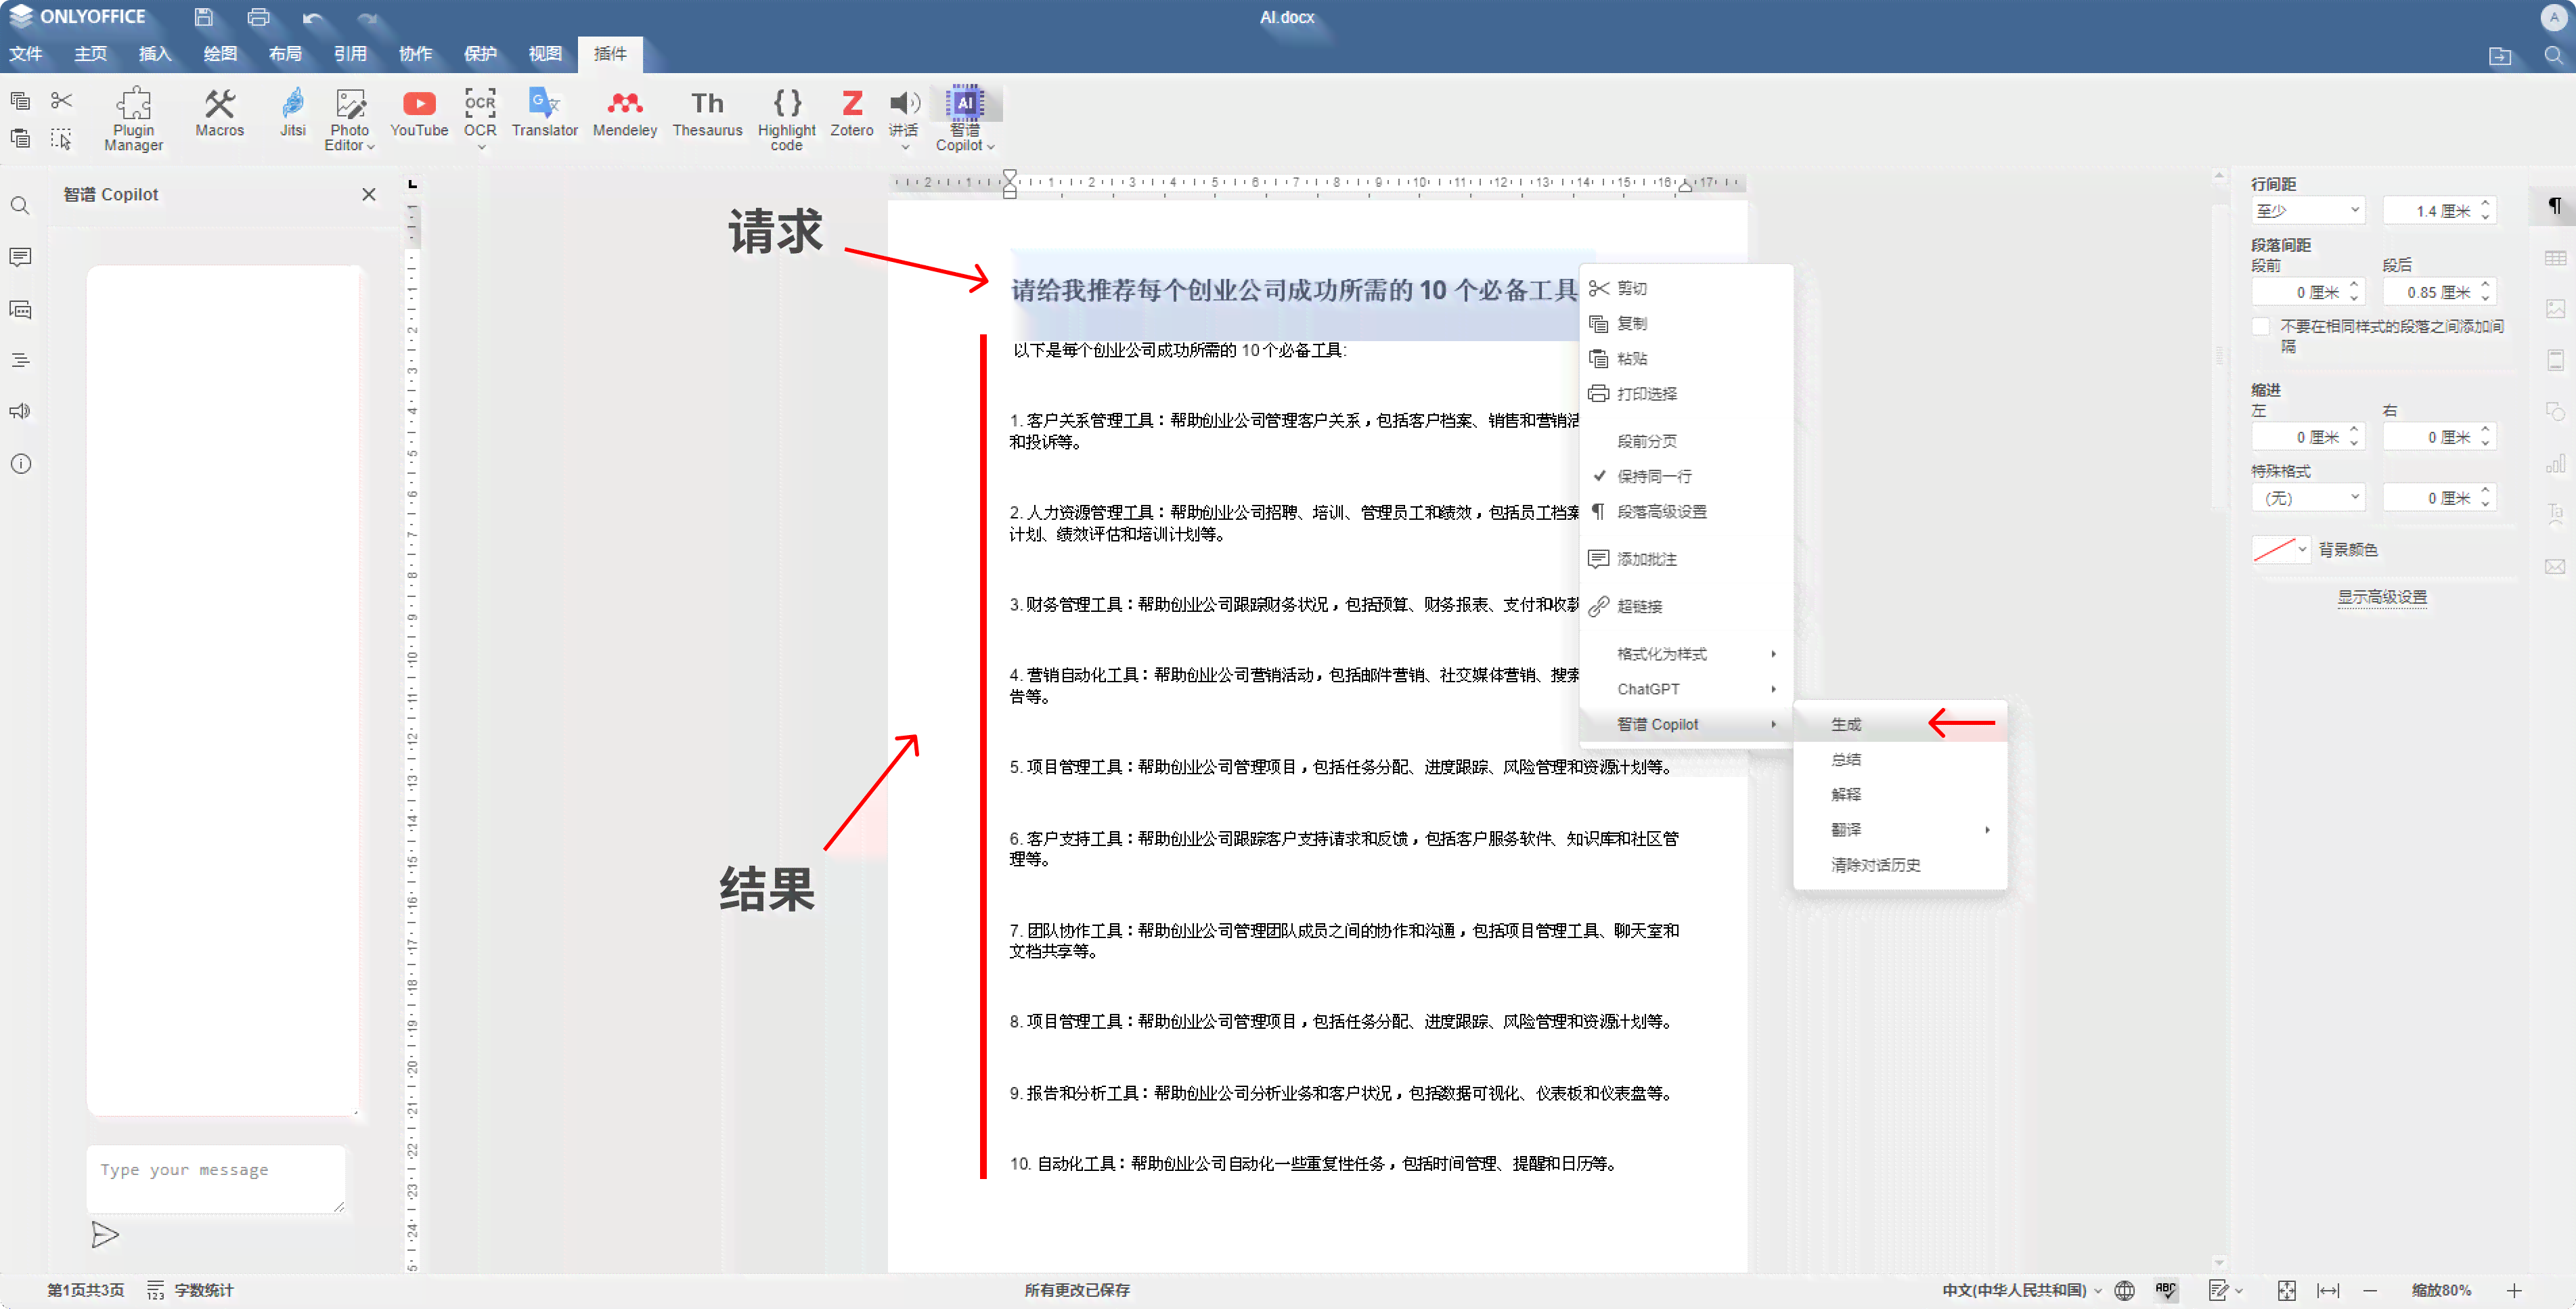Select 添加批注 in the context menu
This screenshot has height=1309, width=2576.
coord(1686,559)
